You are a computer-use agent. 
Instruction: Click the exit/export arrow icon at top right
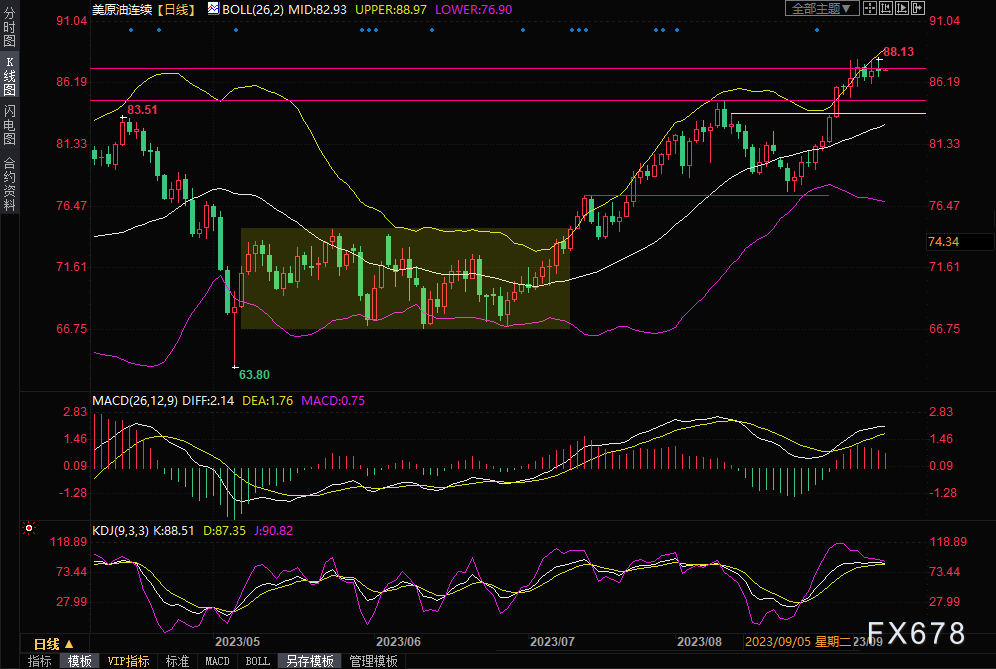click(917, 8)
